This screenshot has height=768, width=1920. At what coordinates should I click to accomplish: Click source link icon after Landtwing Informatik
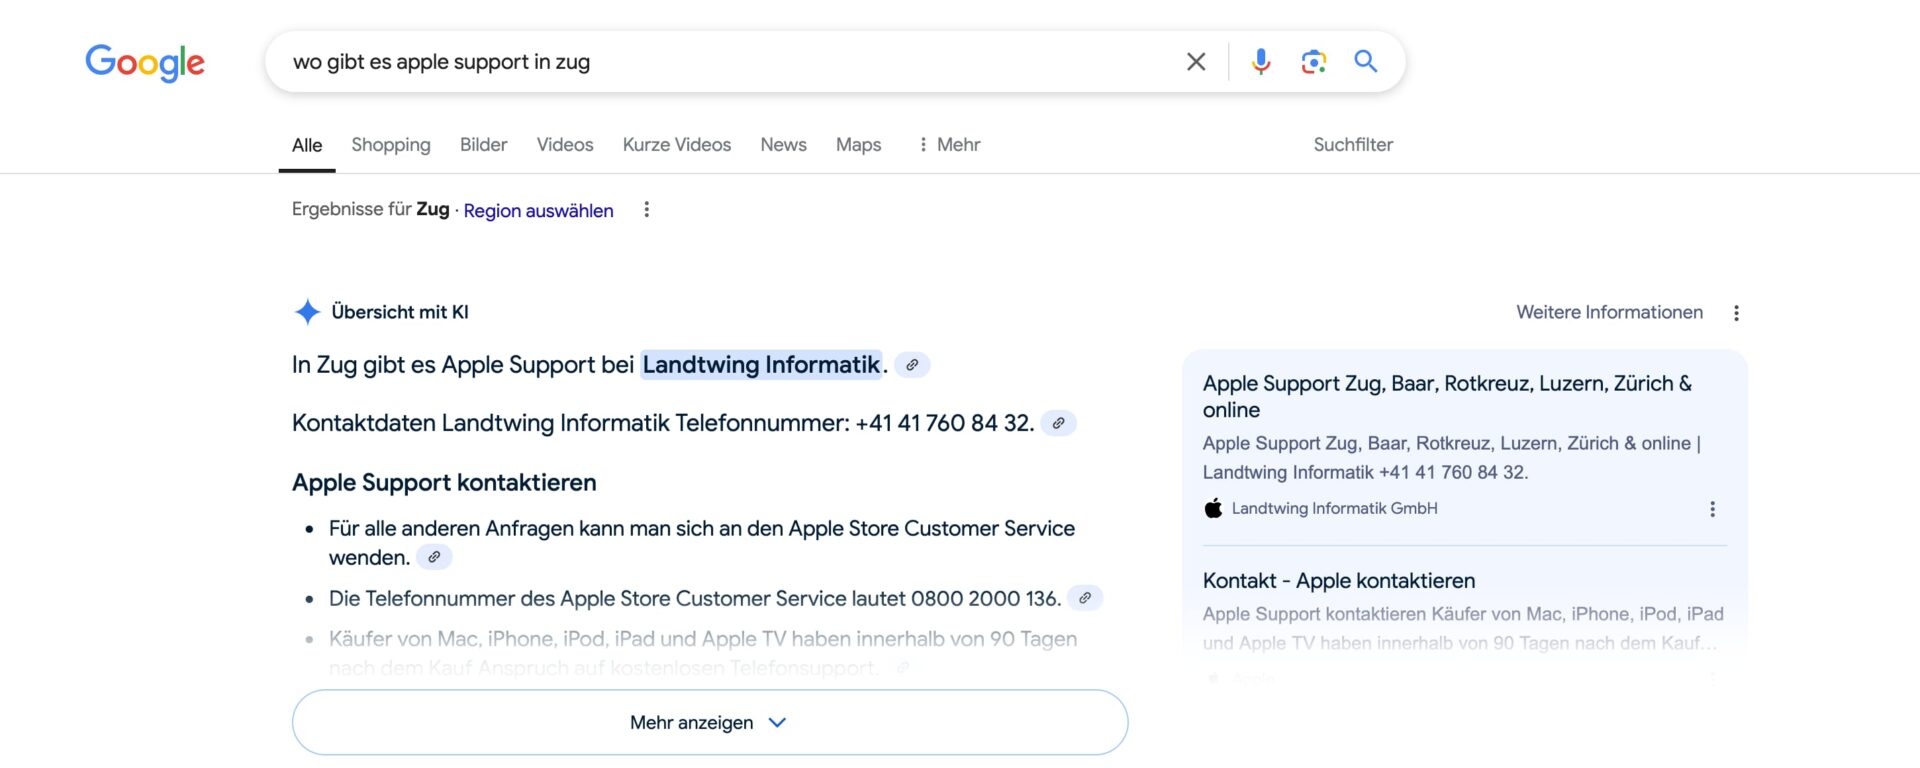912,365
